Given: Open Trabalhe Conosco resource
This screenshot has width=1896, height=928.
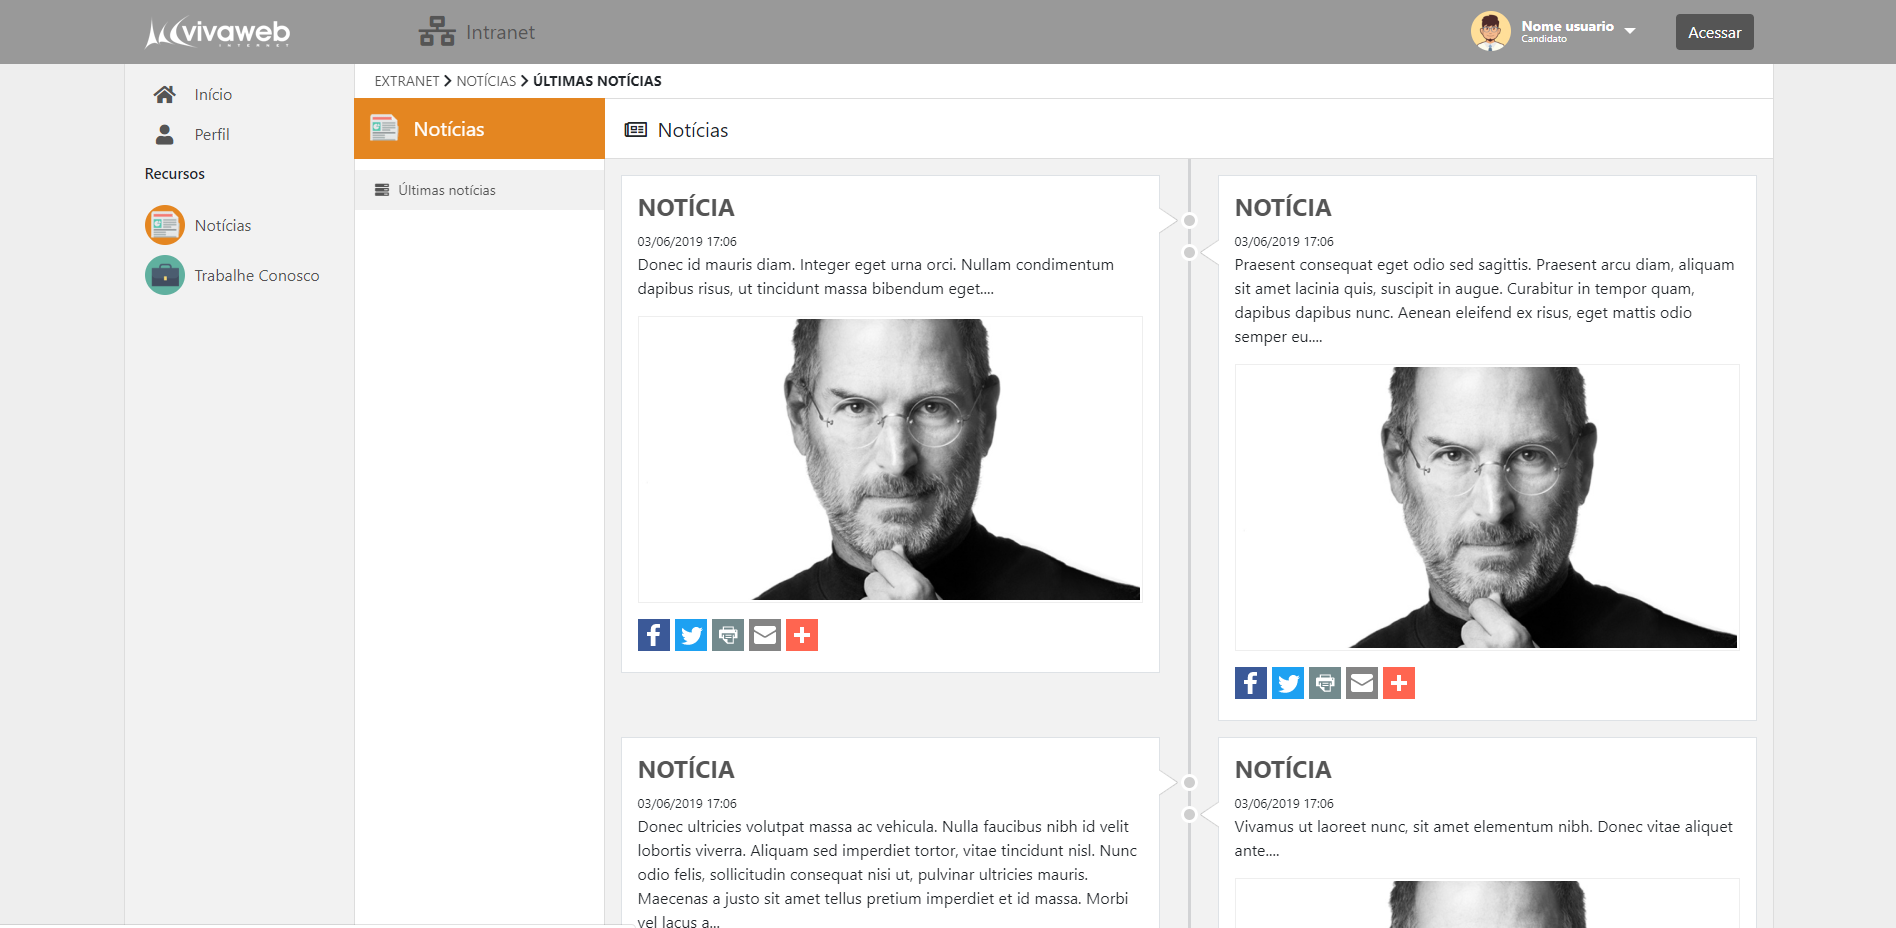Looking at the screenshot, I should pos(256,275).
